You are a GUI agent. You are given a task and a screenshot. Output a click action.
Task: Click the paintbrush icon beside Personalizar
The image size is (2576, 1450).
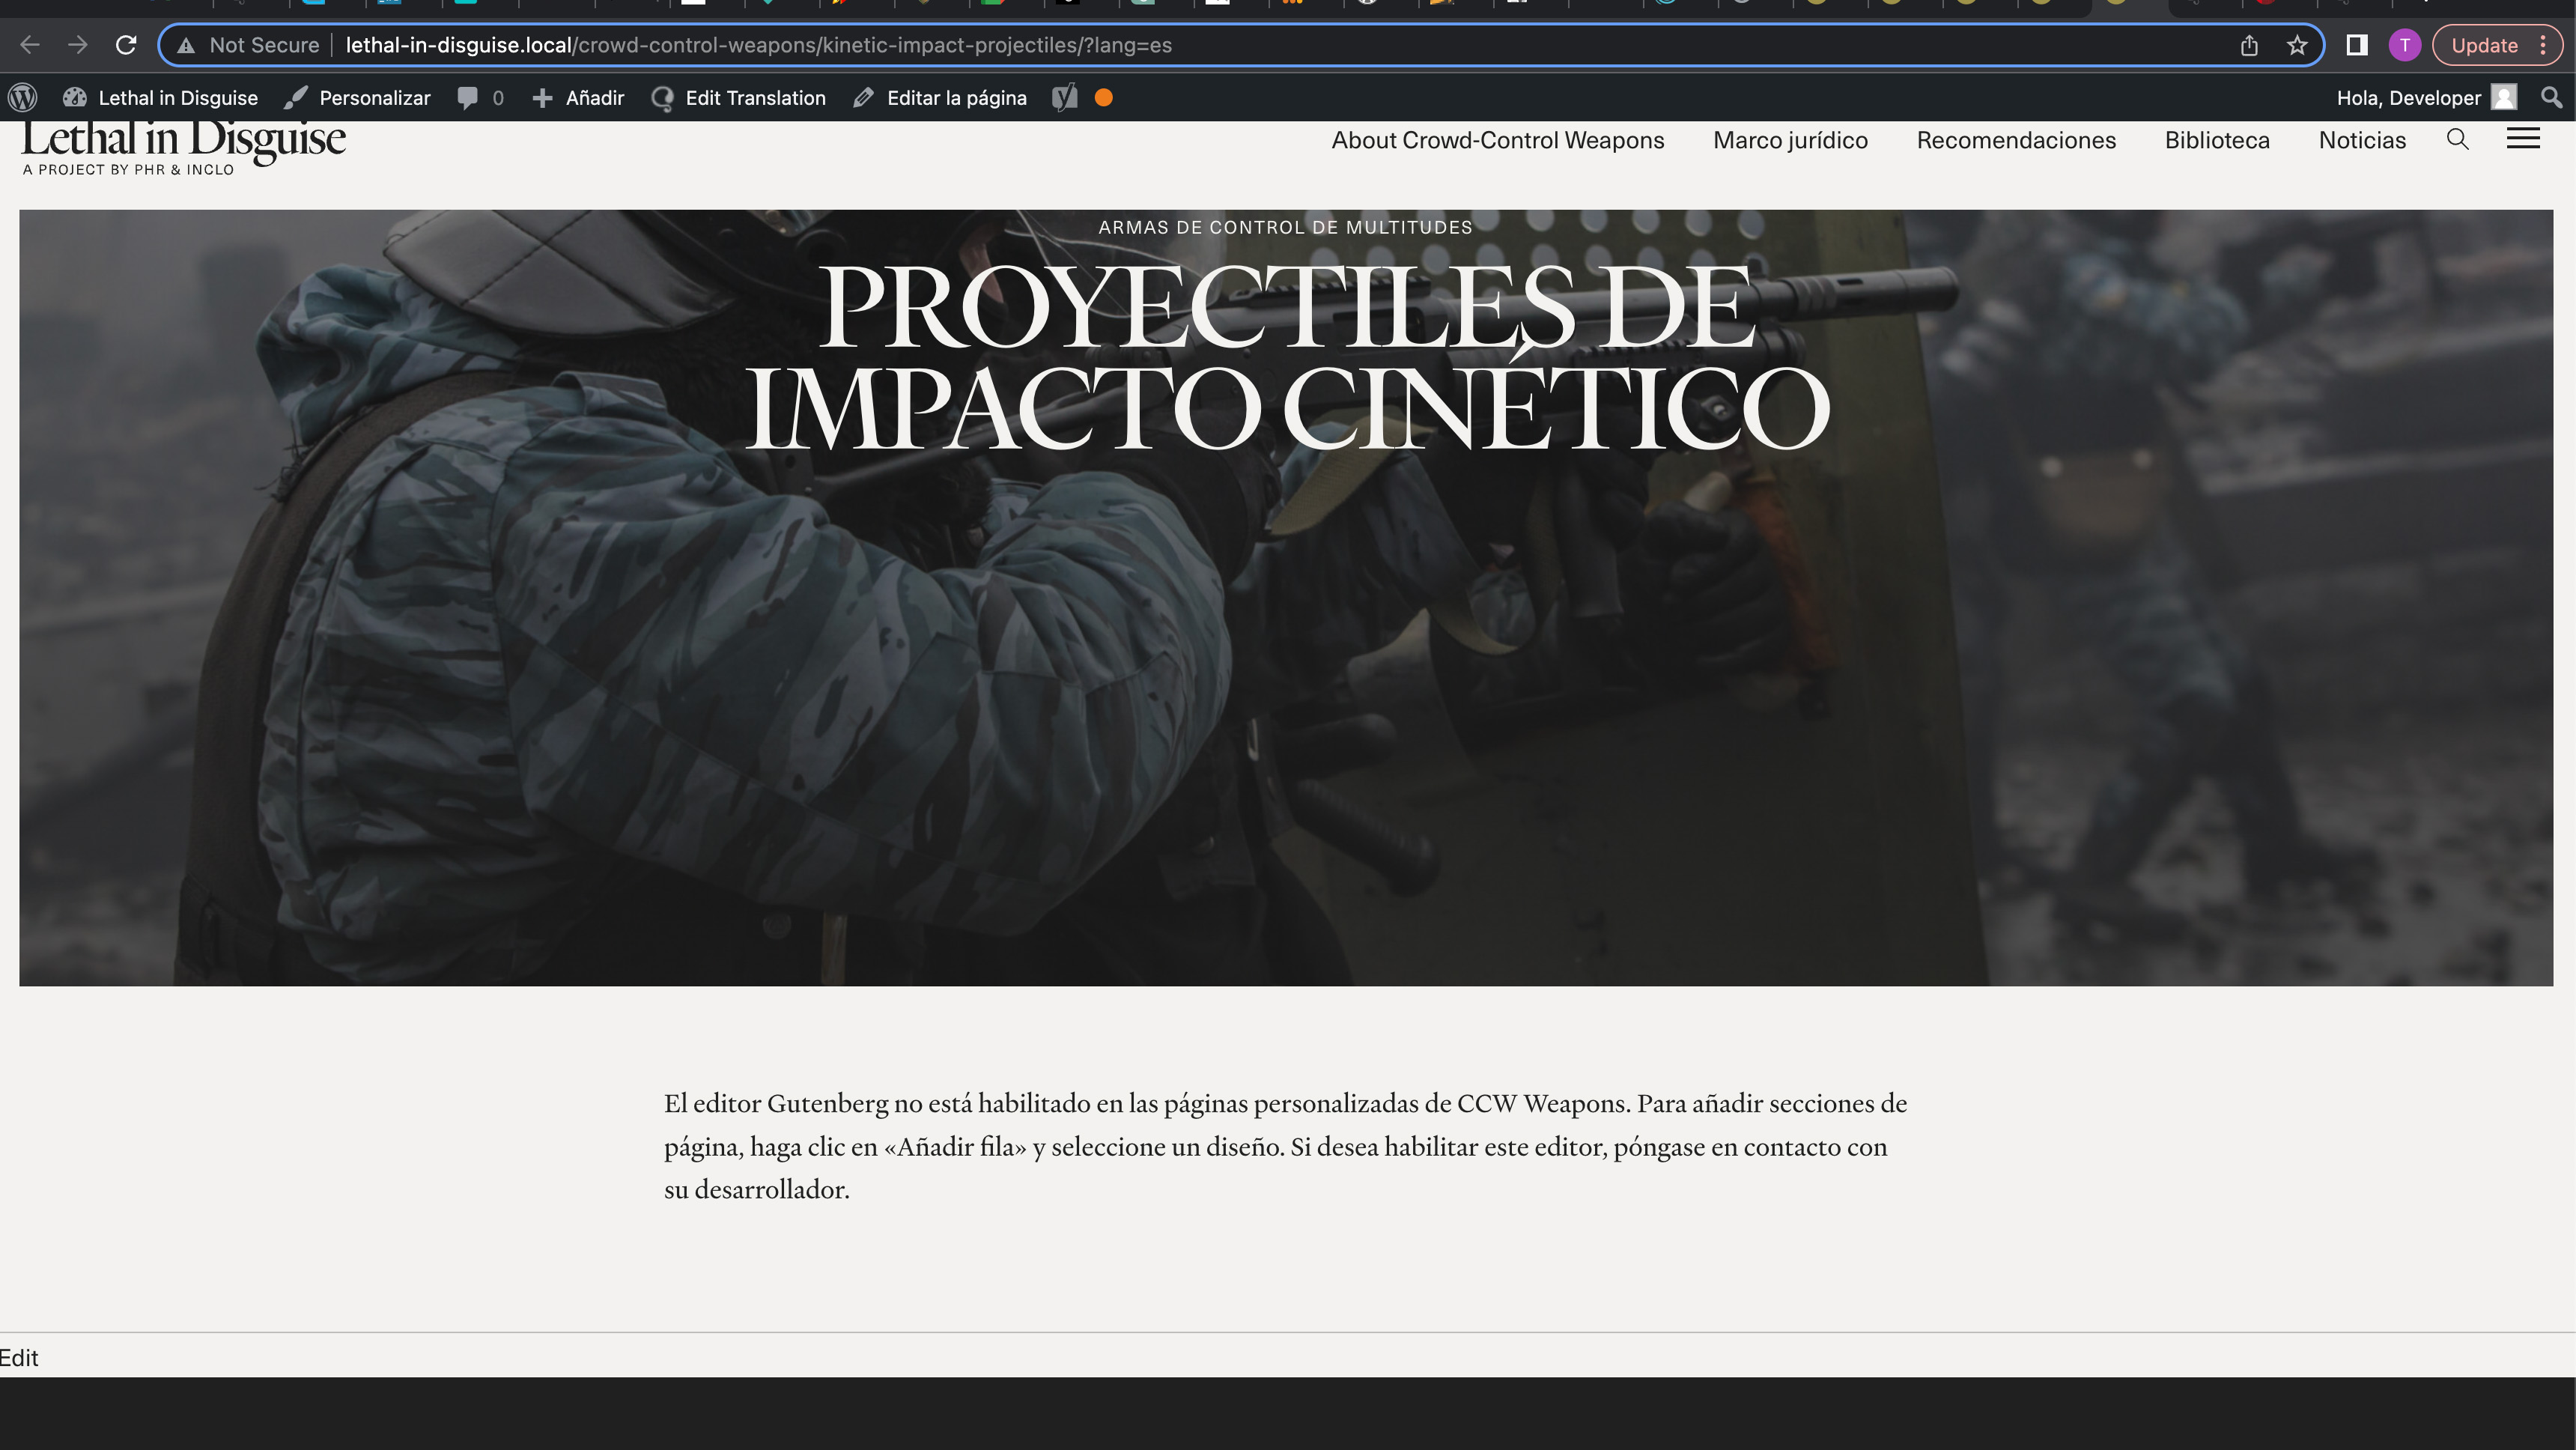[x=295, y=98]
